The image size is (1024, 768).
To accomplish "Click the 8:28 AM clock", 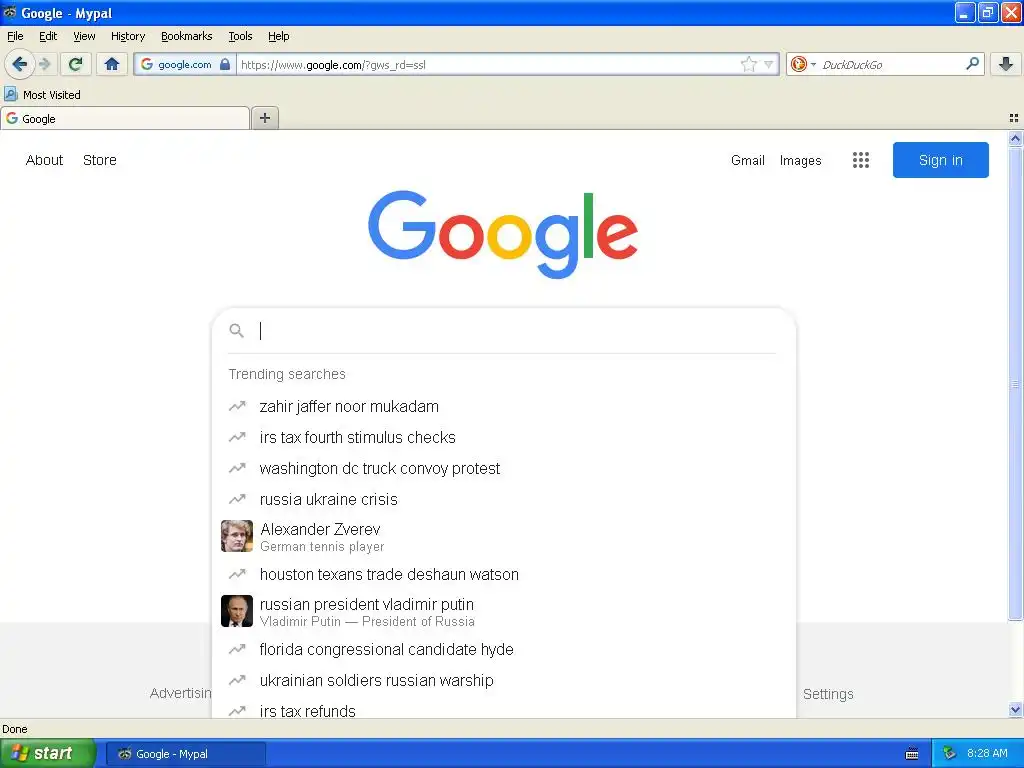I will point(987,753).
